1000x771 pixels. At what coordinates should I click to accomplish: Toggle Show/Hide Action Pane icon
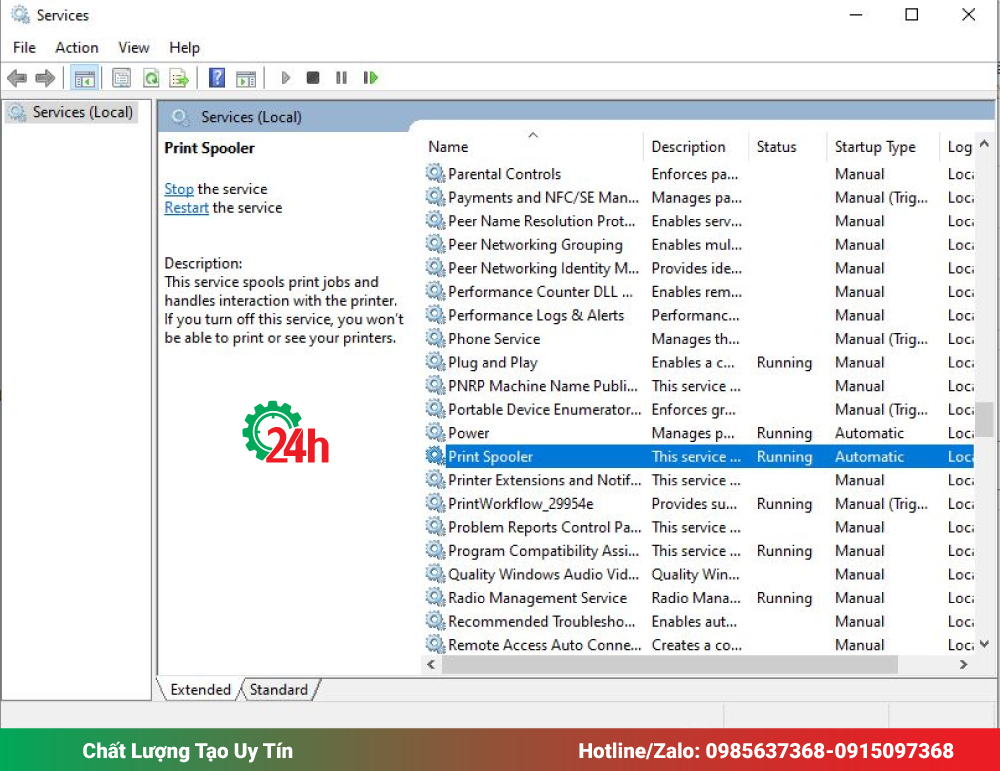point(246,78)
